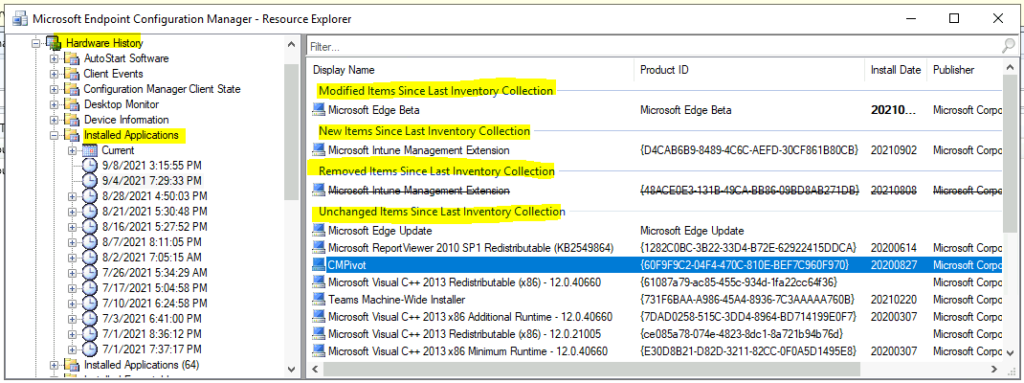Viewport: 1024px width, 383px height.
Task: Click the Teams Machine-Wide Installer icon
Action: pos(319,299)
